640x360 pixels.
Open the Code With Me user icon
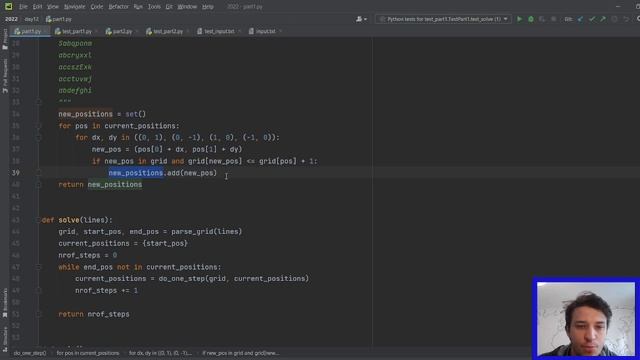point(361,19)
